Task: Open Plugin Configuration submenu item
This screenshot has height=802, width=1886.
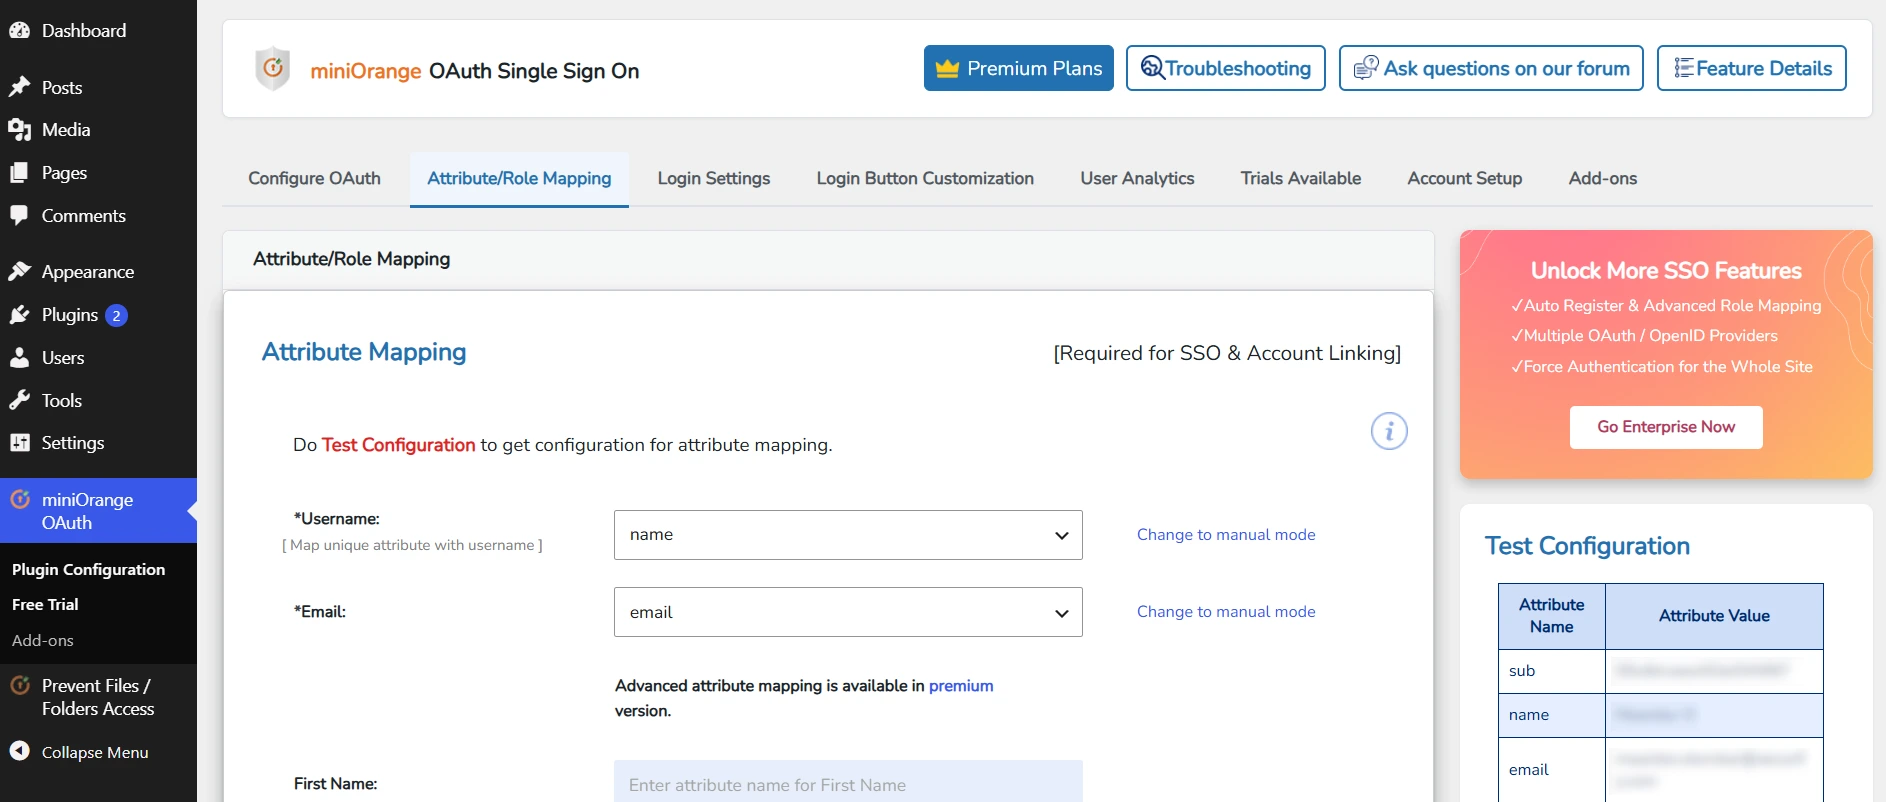Action: coord(89,570)
